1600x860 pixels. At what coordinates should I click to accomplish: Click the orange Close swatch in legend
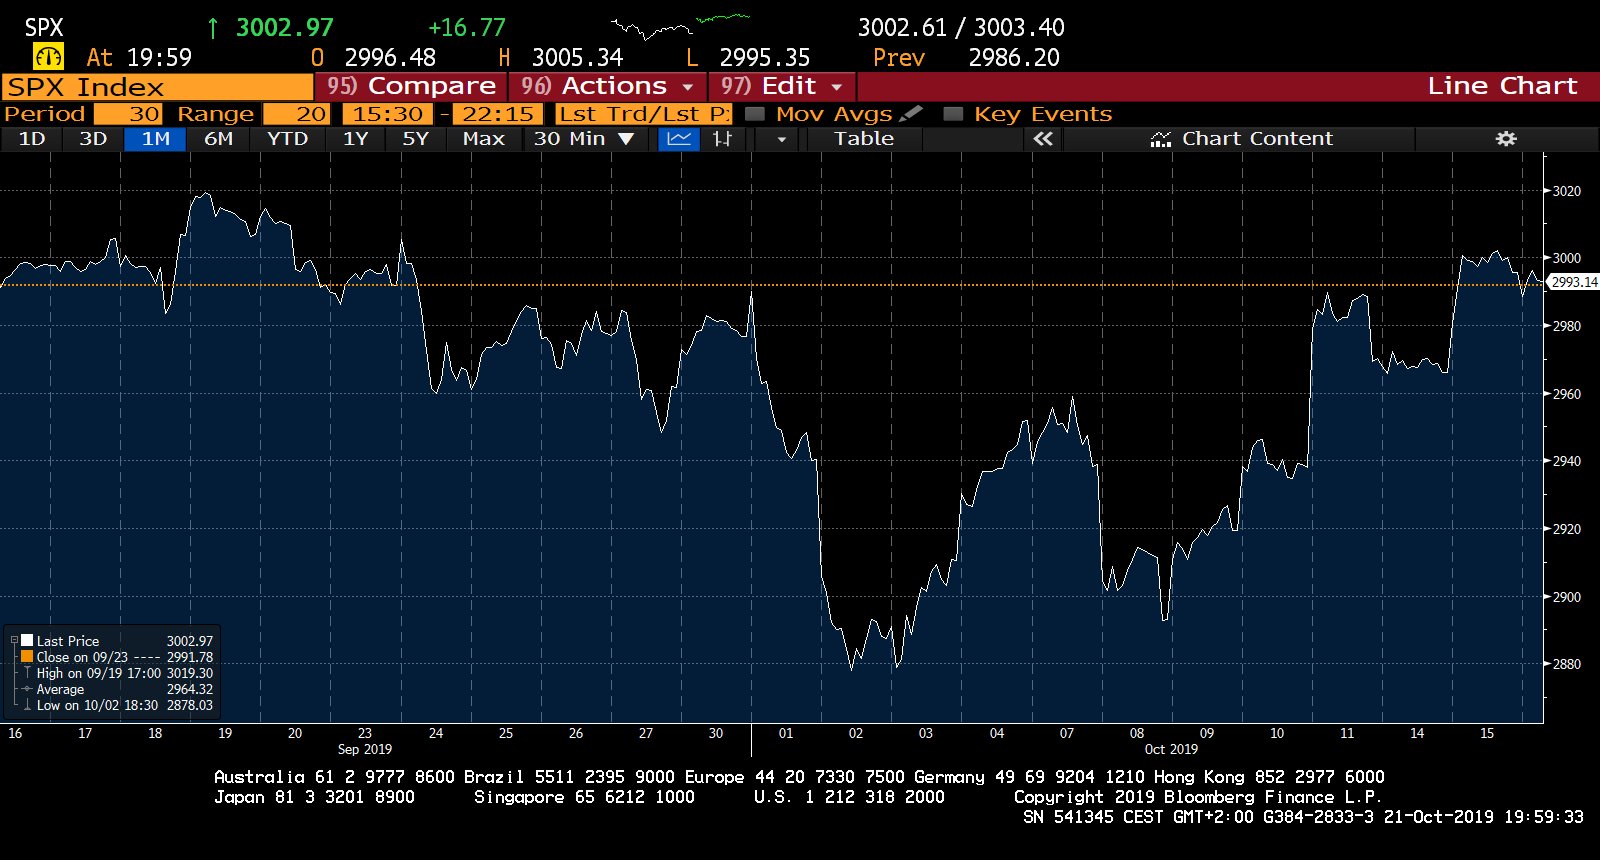(27, 657)
